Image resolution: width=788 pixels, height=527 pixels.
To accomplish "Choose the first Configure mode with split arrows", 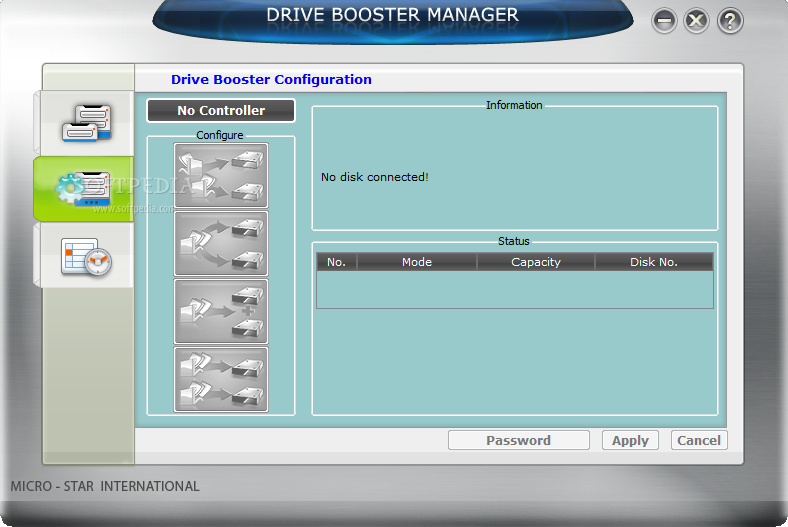I will (x=221, y=175).
